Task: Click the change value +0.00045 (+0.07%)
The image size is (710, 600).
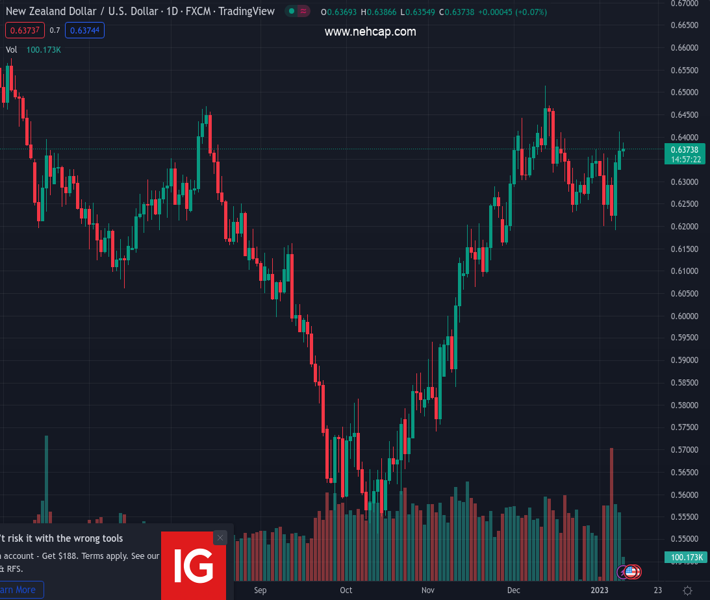Action: click(x=512, y=12)
